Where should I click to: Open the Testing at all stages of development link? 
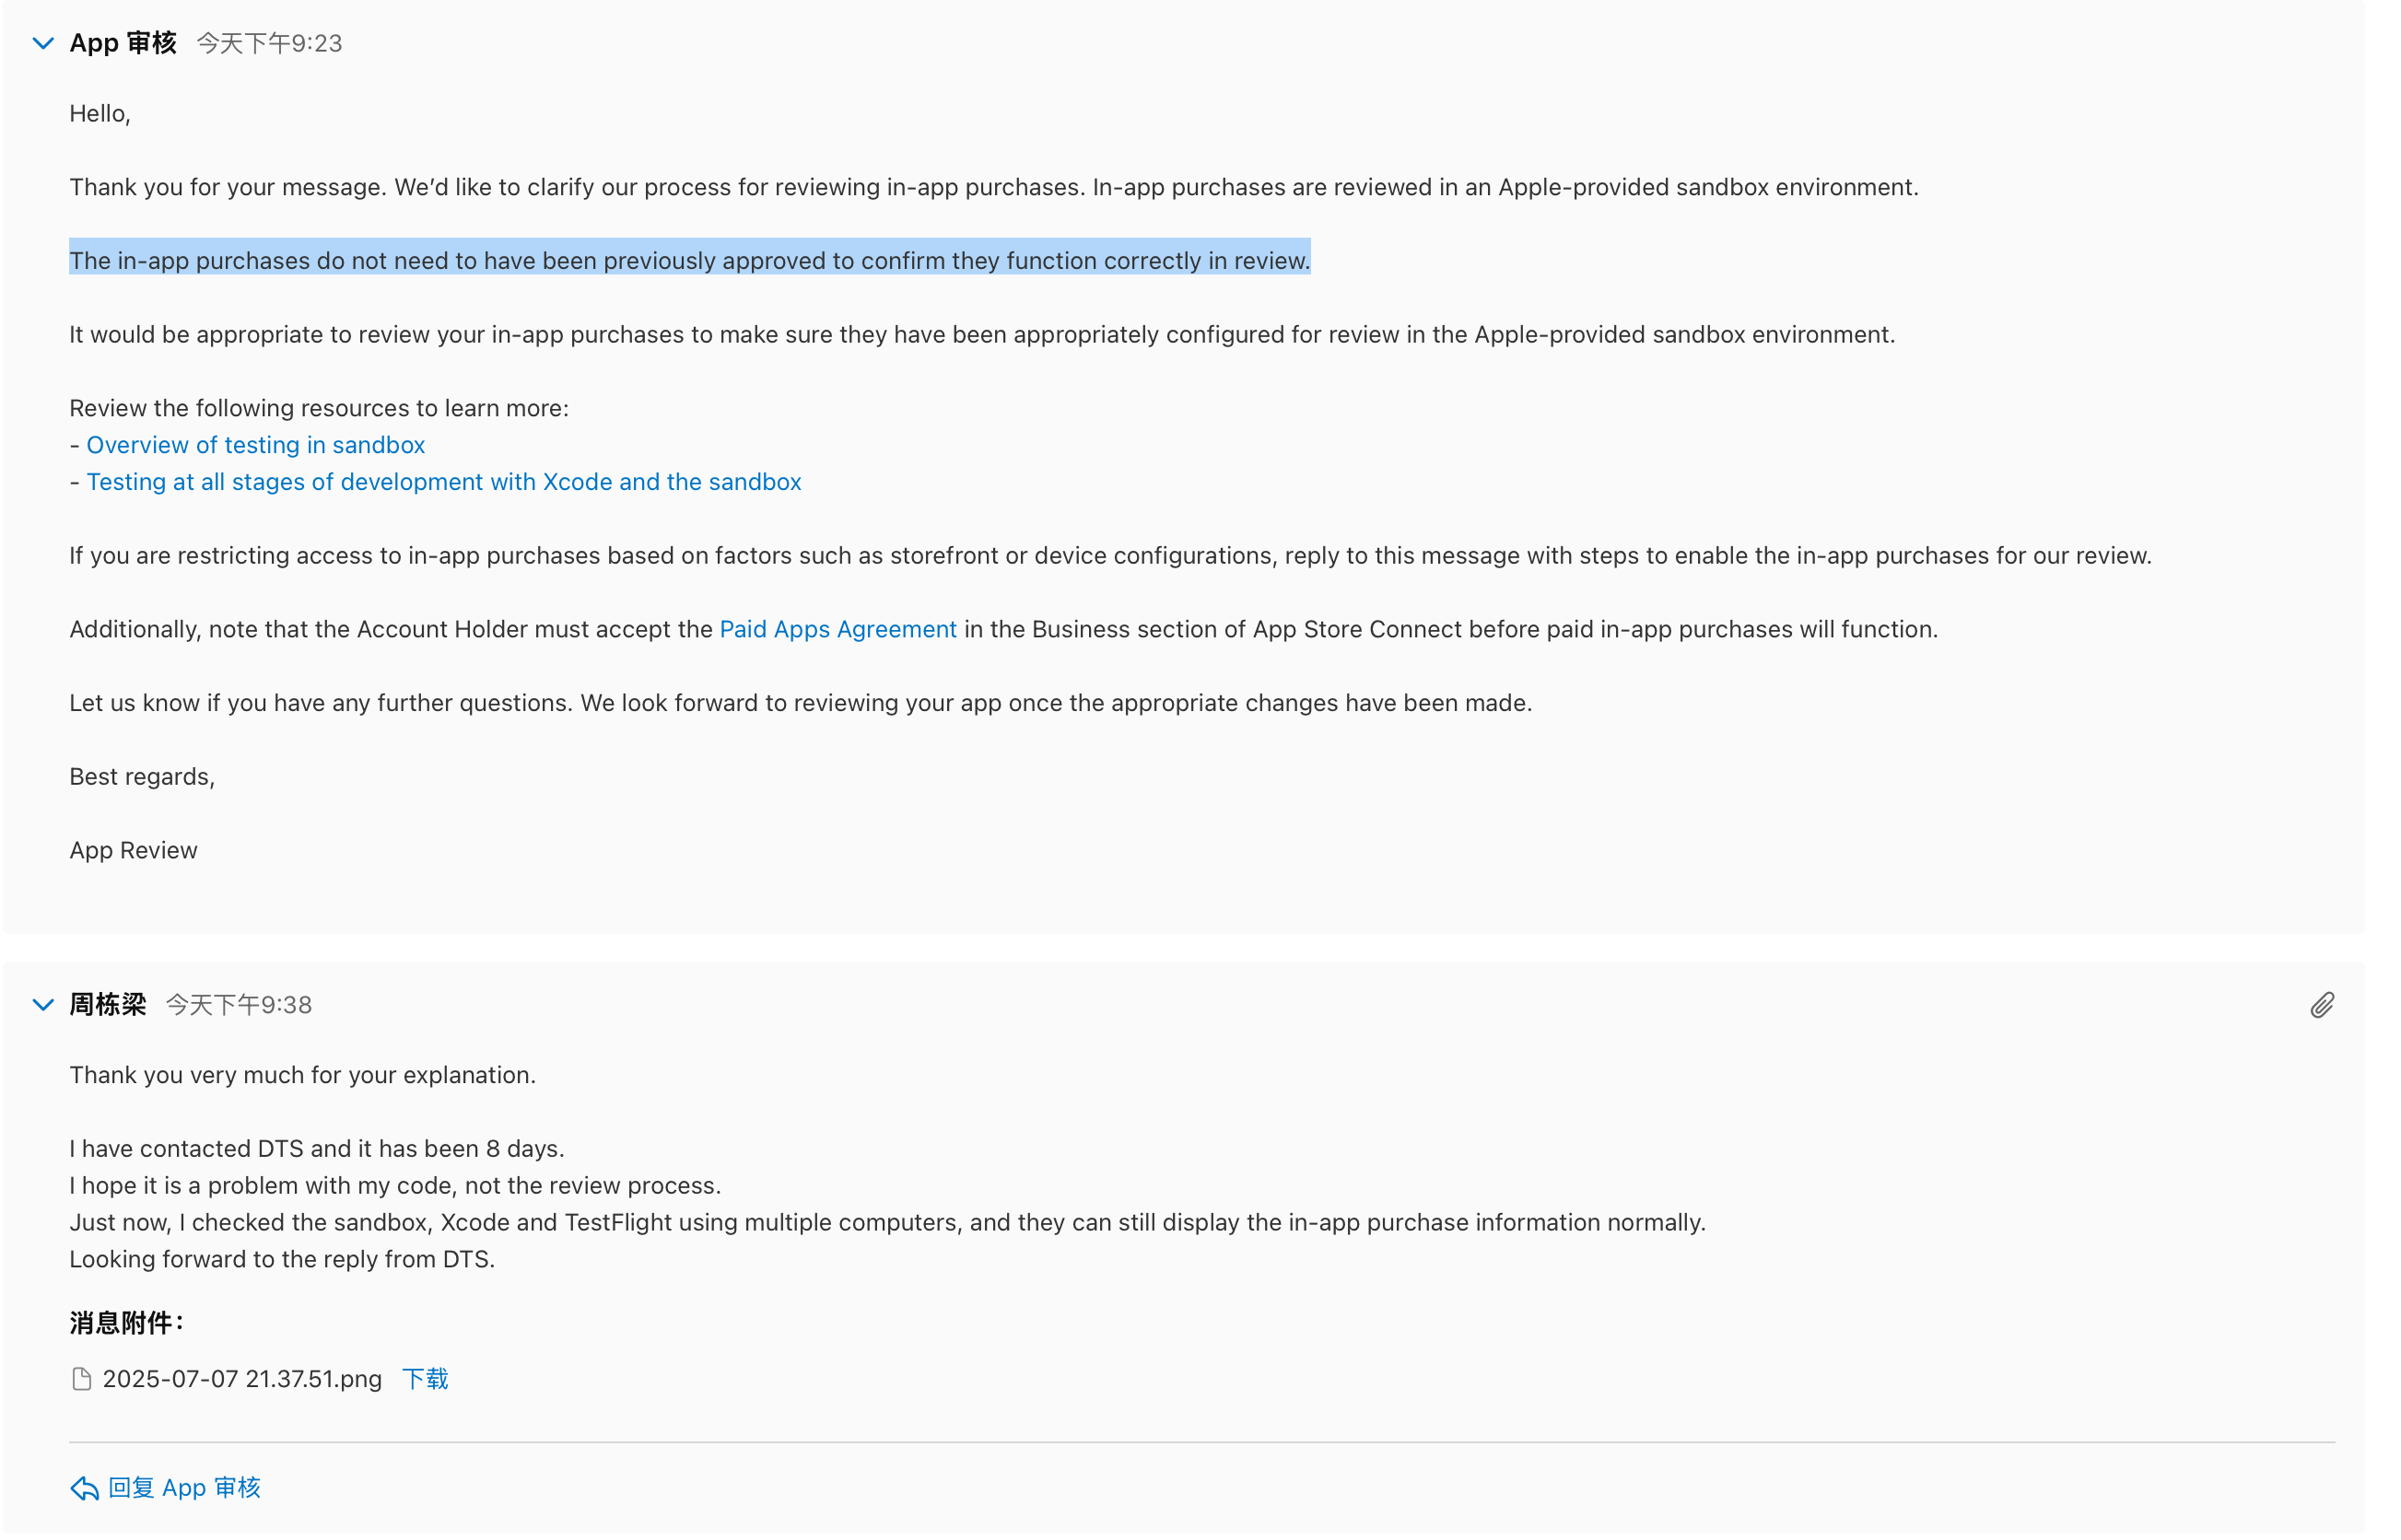pos(443,482)
